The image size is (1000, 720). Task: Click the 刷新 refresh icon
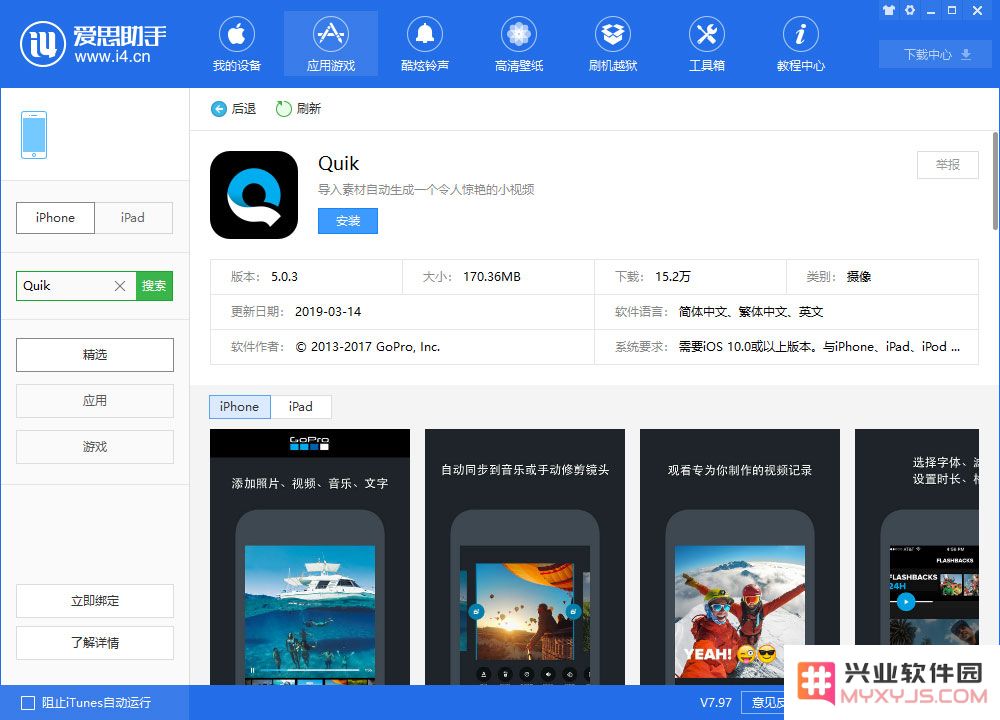(283, 109)
